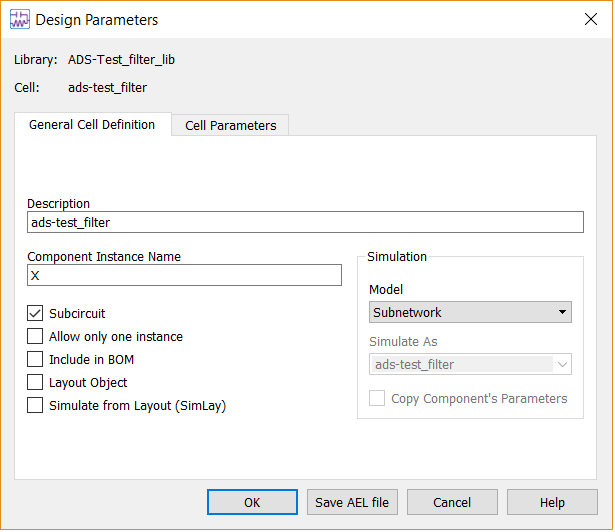The height and width of the screenshot is (532, 615).
Task: Expand the Simulate As combo box
Action: pos(470,364)
